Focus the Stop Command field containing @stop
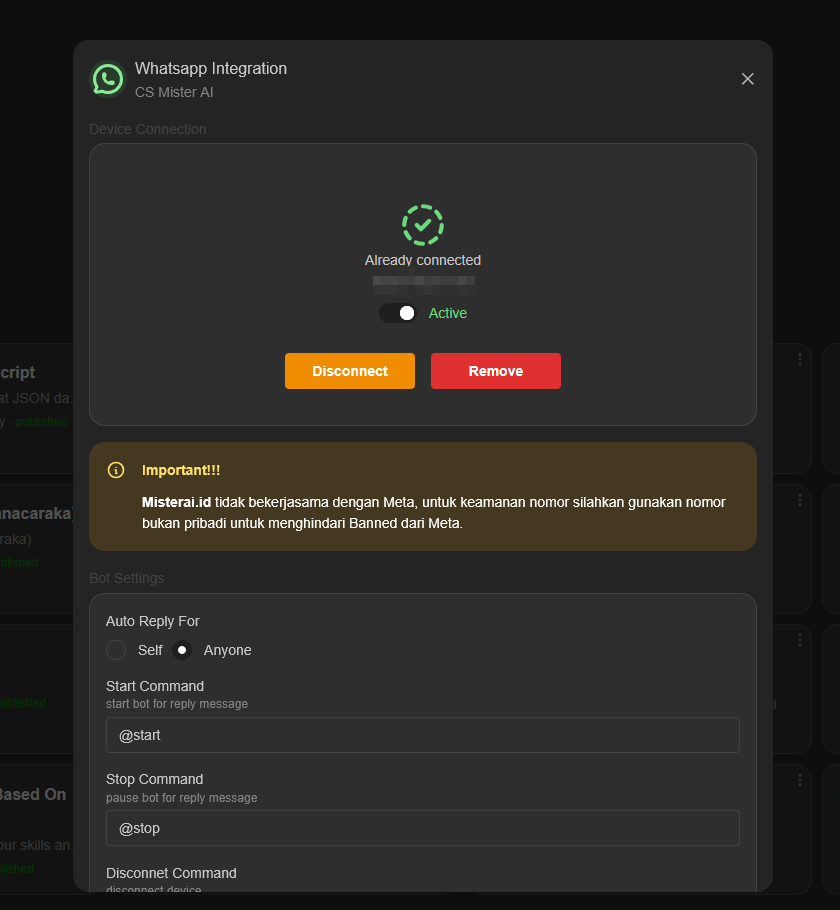This screenshot has width=840, height=910. (422, 828)
